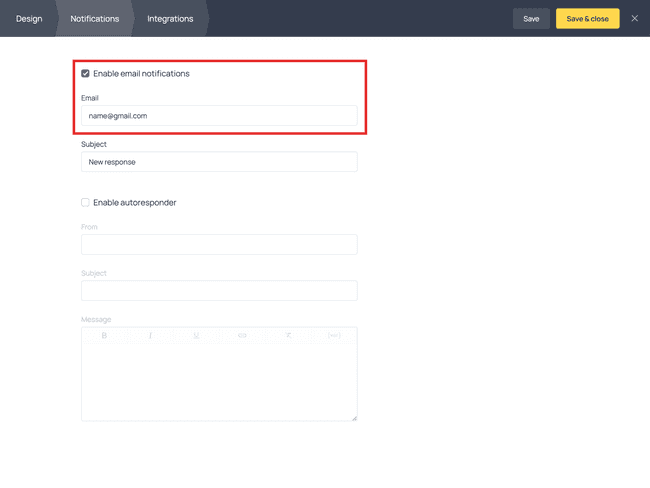
Task: Click inside the Message text area
Action: point(219,381)
